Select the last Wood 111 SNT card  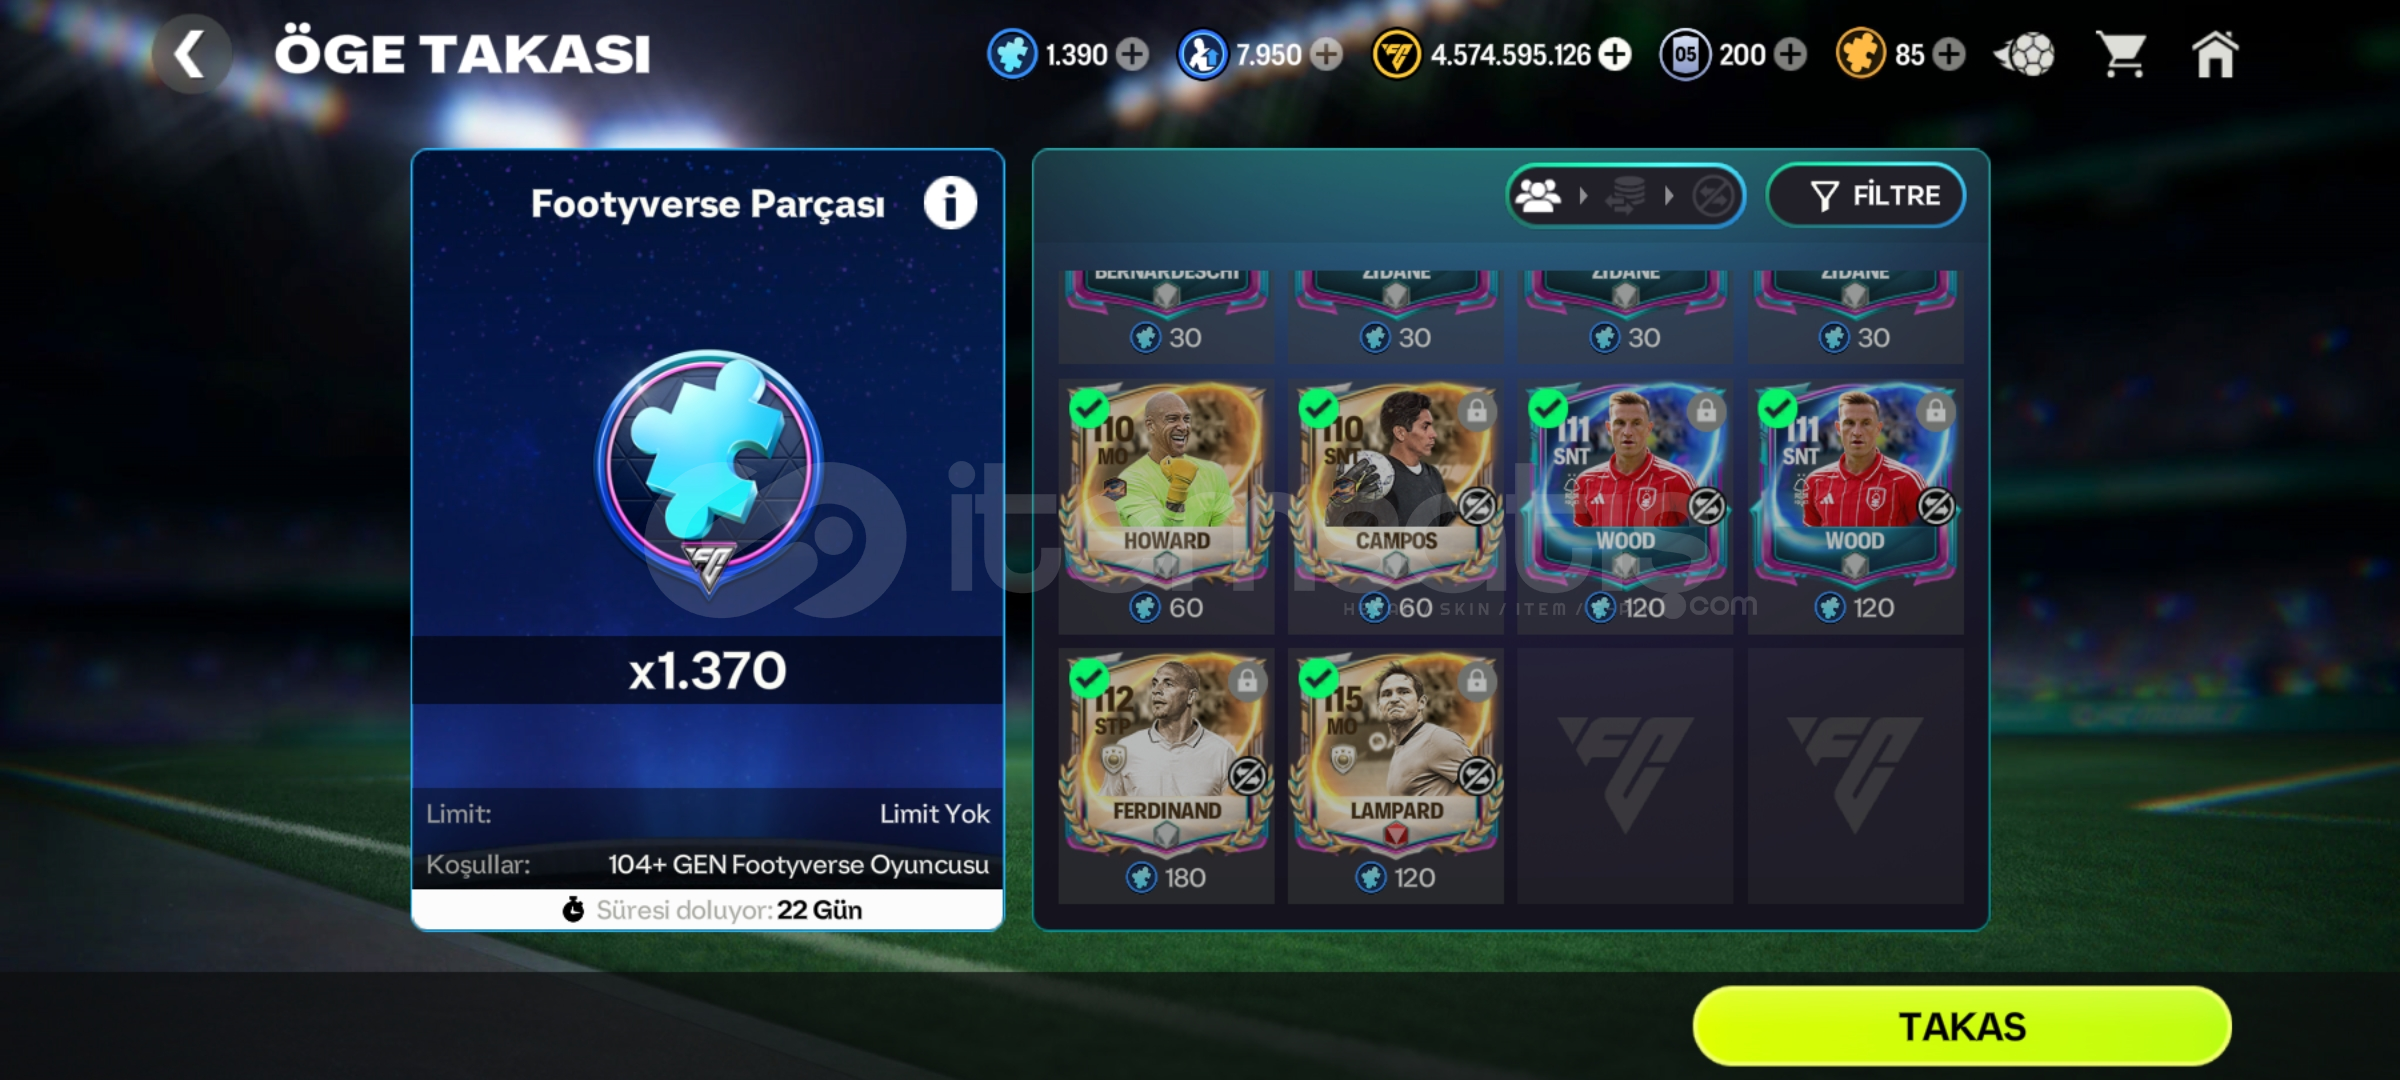1855,506
